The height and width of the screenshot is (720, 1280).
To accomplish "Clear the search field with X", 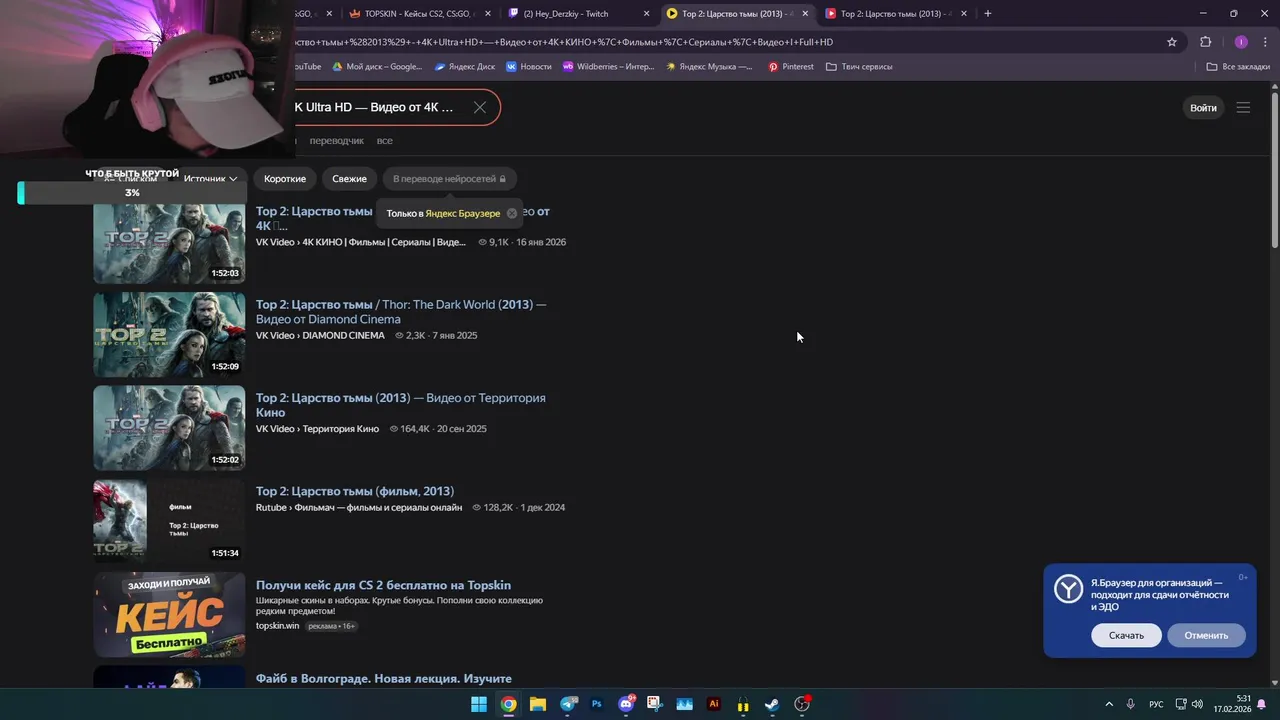I will pos(480,107).
